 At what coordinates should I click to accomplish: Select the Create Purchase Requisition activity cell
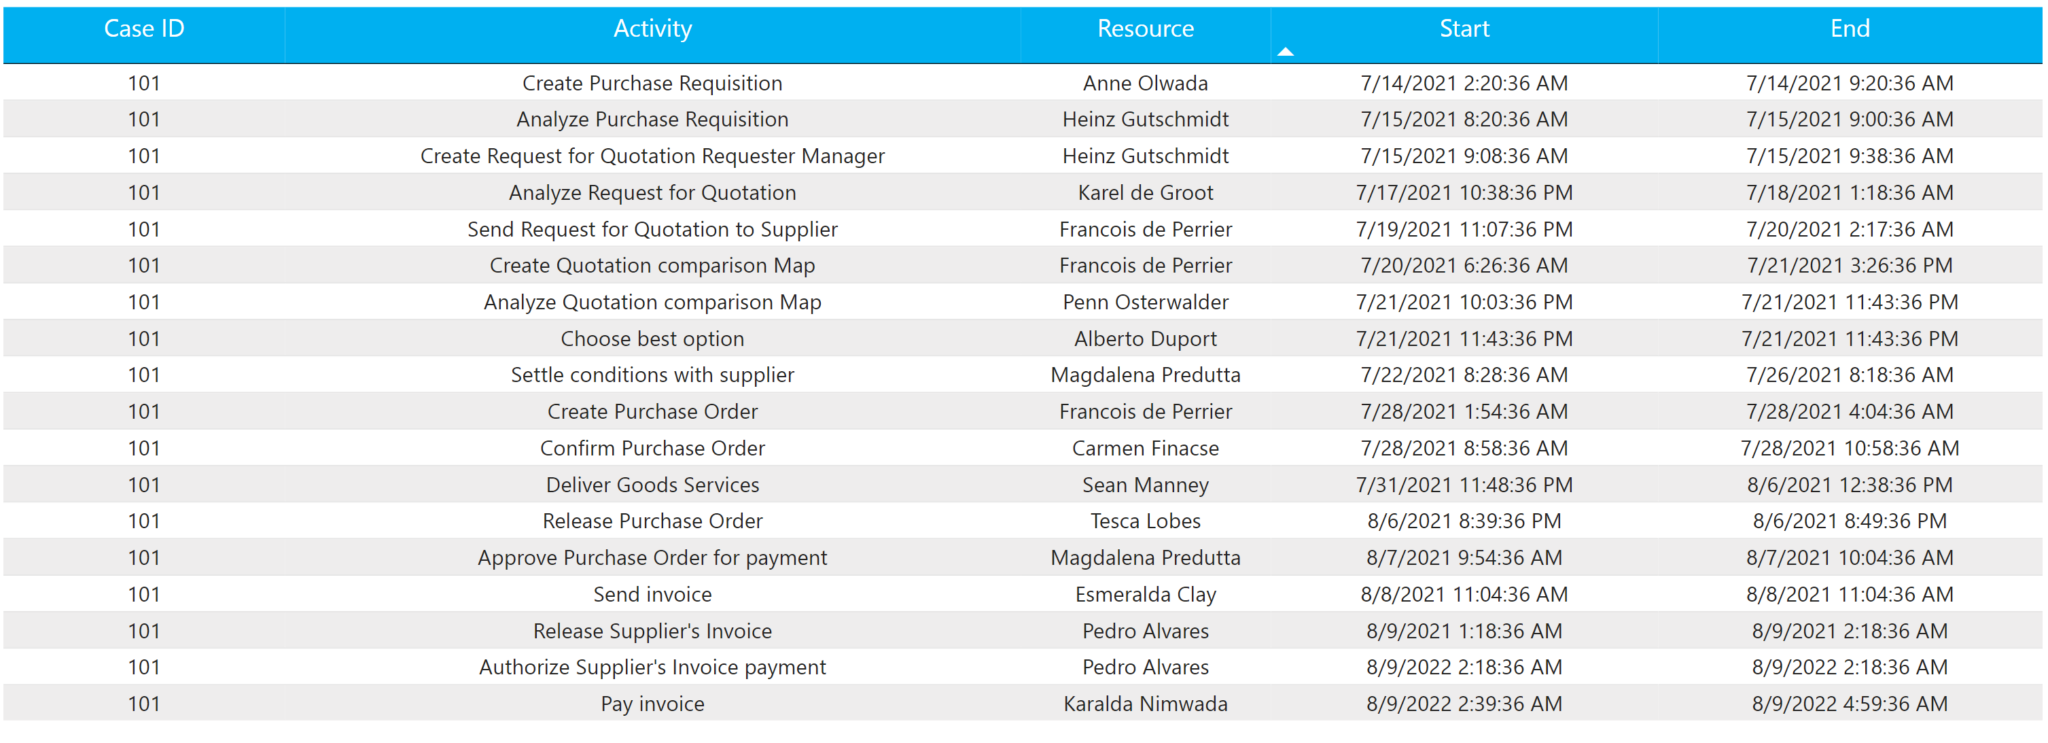click(652, 83)
